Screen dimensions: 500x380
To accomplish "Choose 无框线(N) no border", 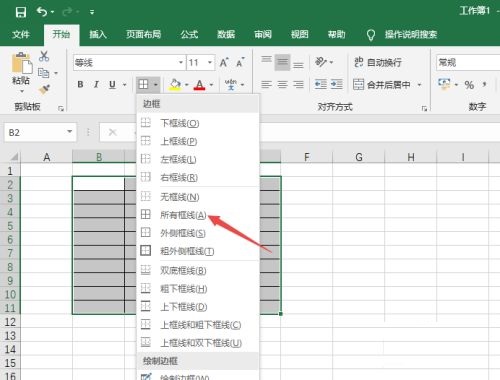I will [198, 197].
